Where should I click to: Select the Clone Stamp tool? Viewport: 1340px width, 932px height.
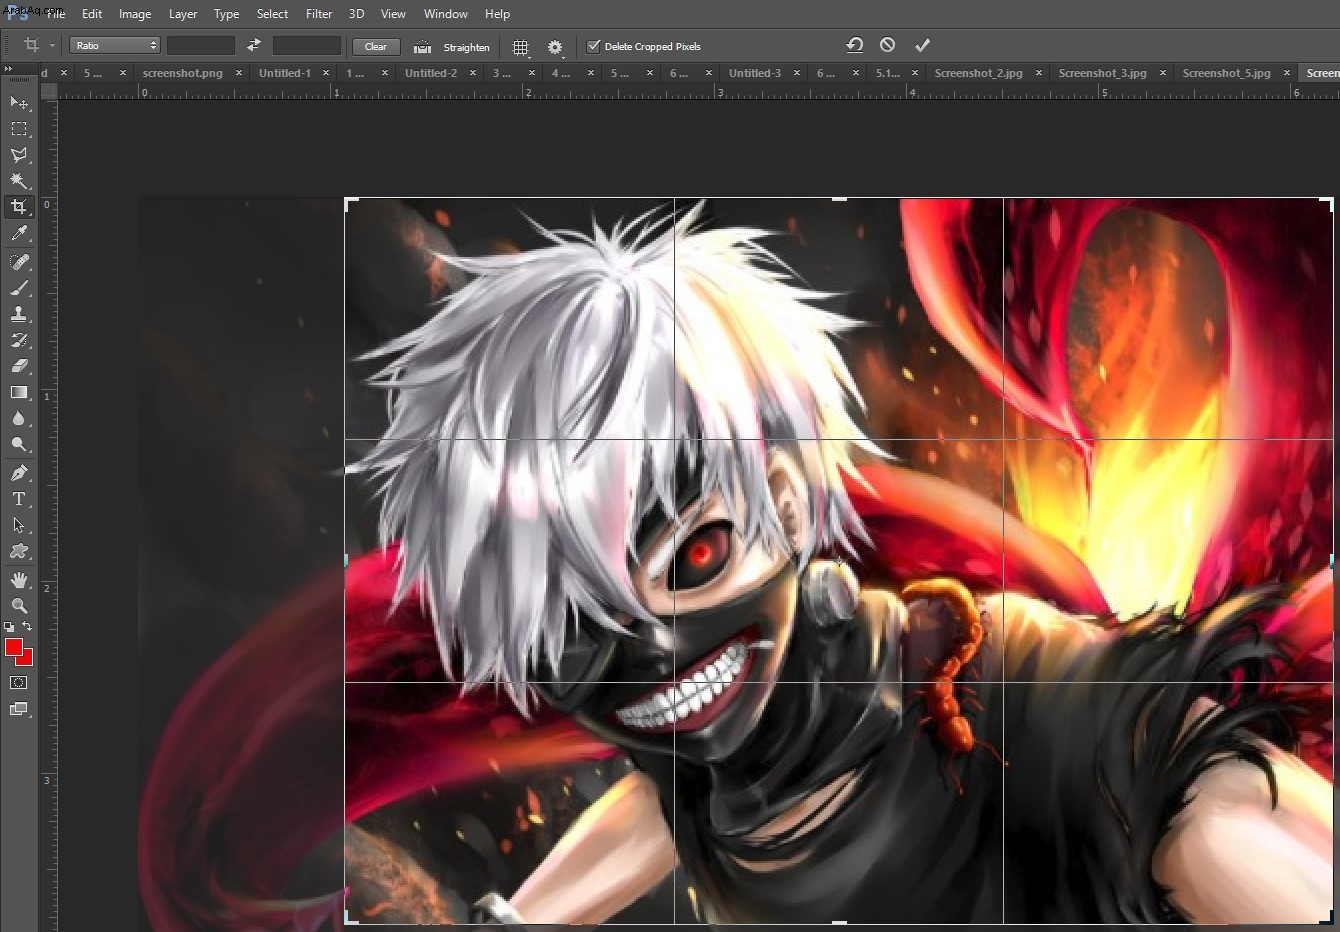click(x=19, y=314)
